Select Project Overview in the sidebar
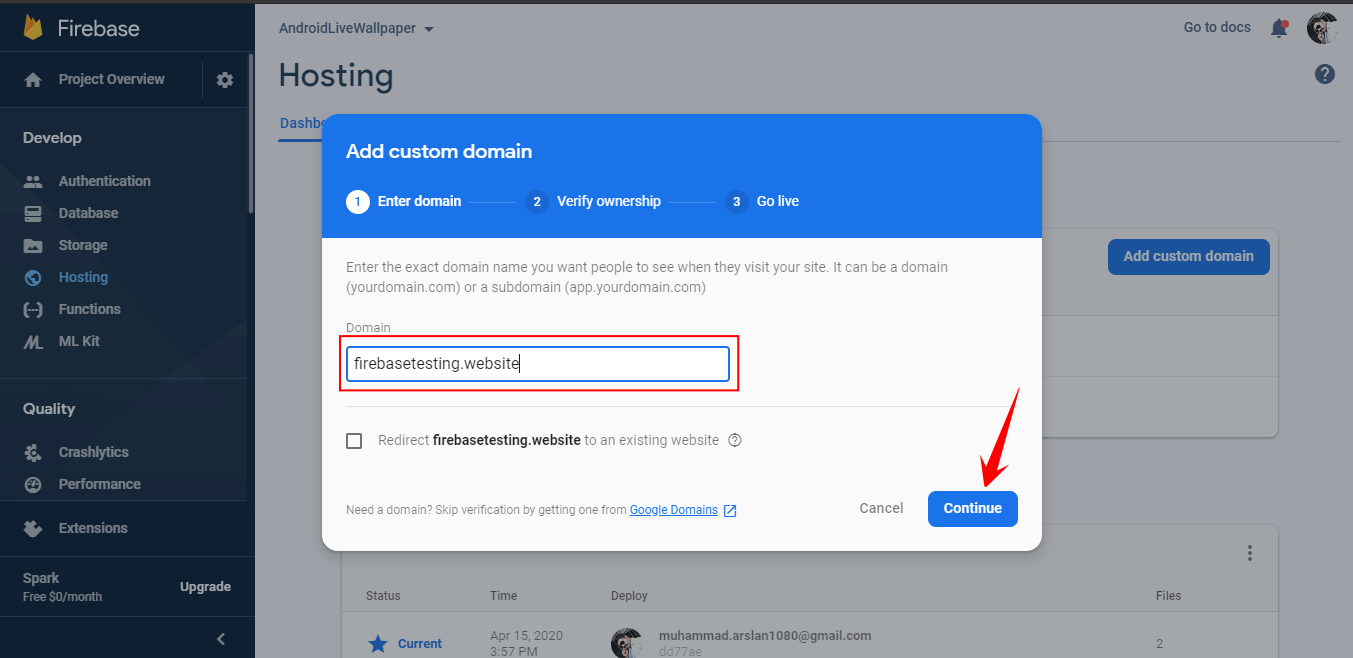The image size is (1353, 658). pos(112,80)
